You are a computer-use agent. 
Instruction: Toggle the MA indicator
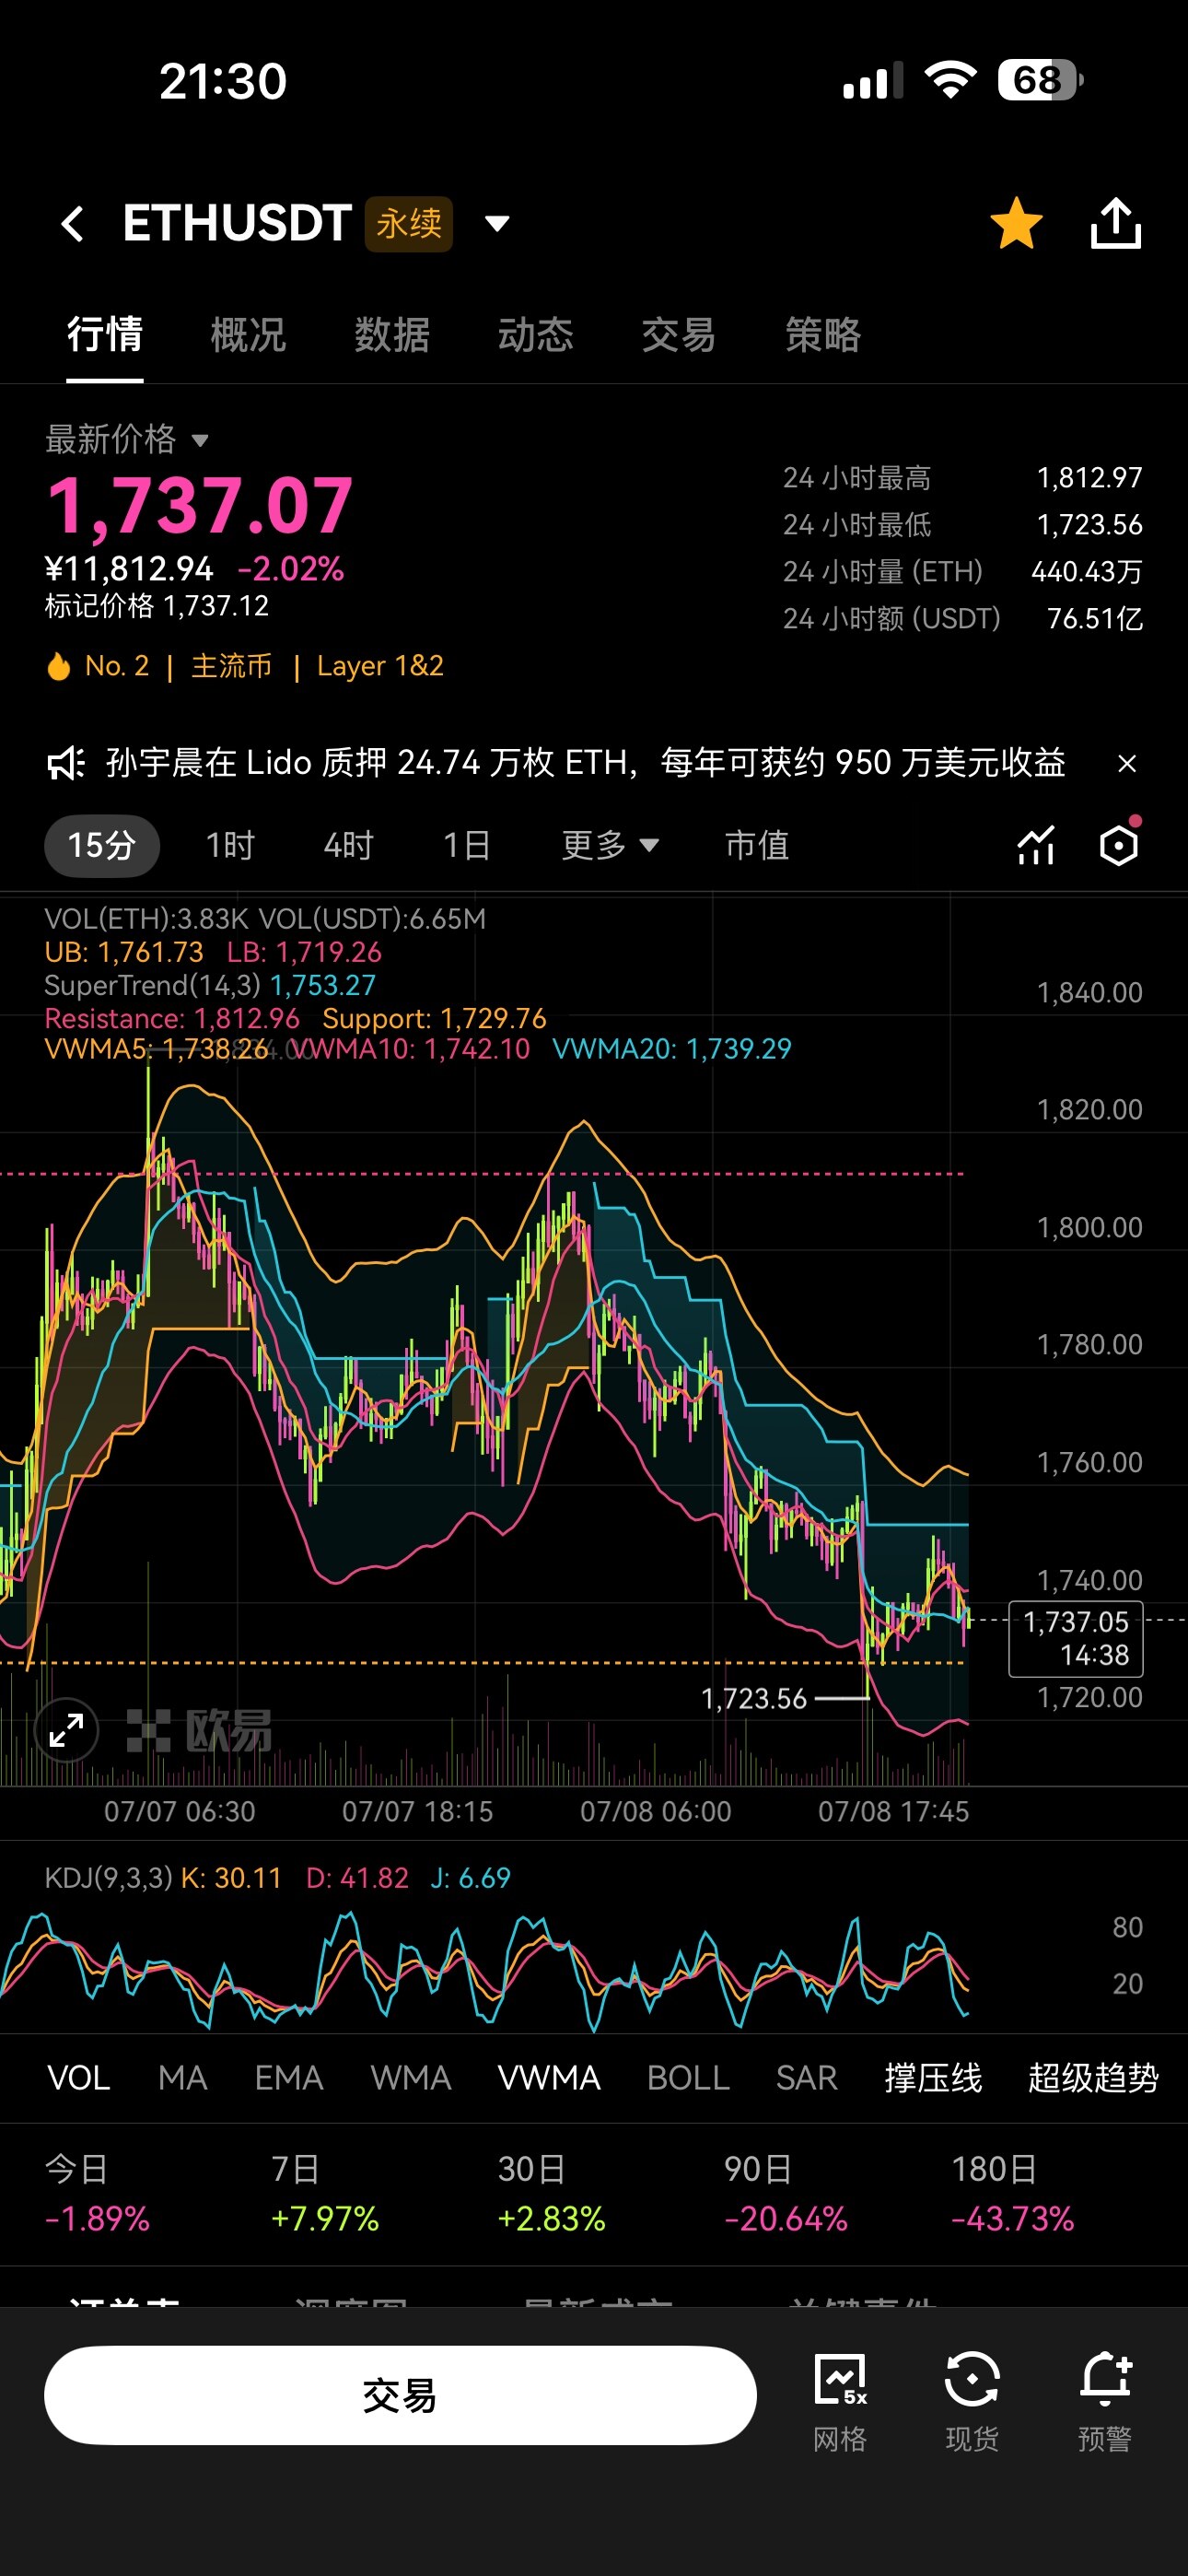pyautogui.click(x=182, y=2078)
